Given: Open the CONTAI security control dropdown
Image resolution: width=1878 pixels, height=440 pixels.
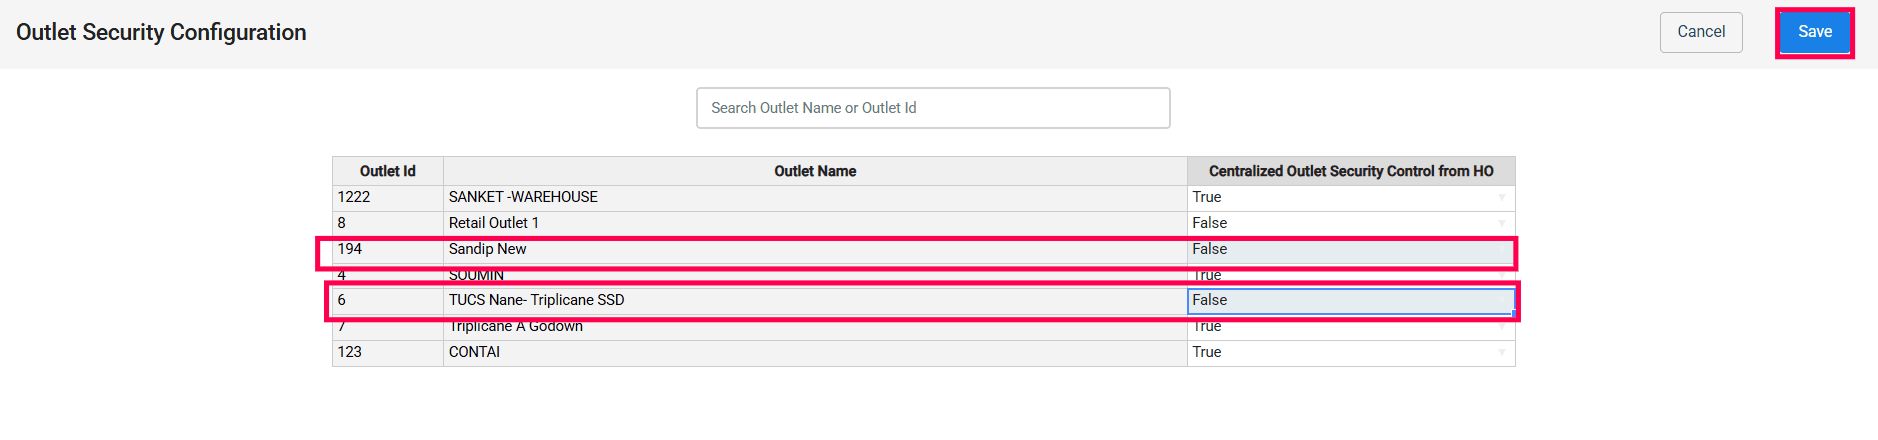Looking at the screenshot, I should pyautogui.click(x=1350, y=353).
